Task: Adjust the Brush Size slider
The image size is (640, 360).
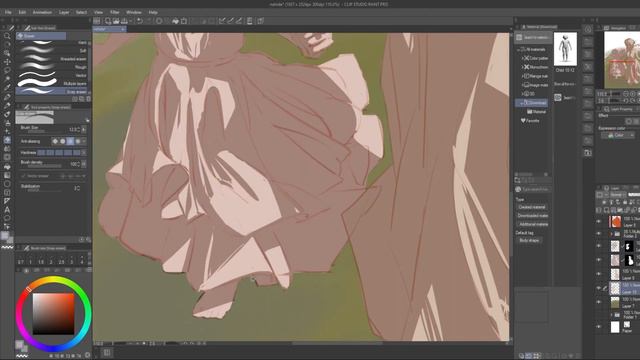Action: pos(44,130)
